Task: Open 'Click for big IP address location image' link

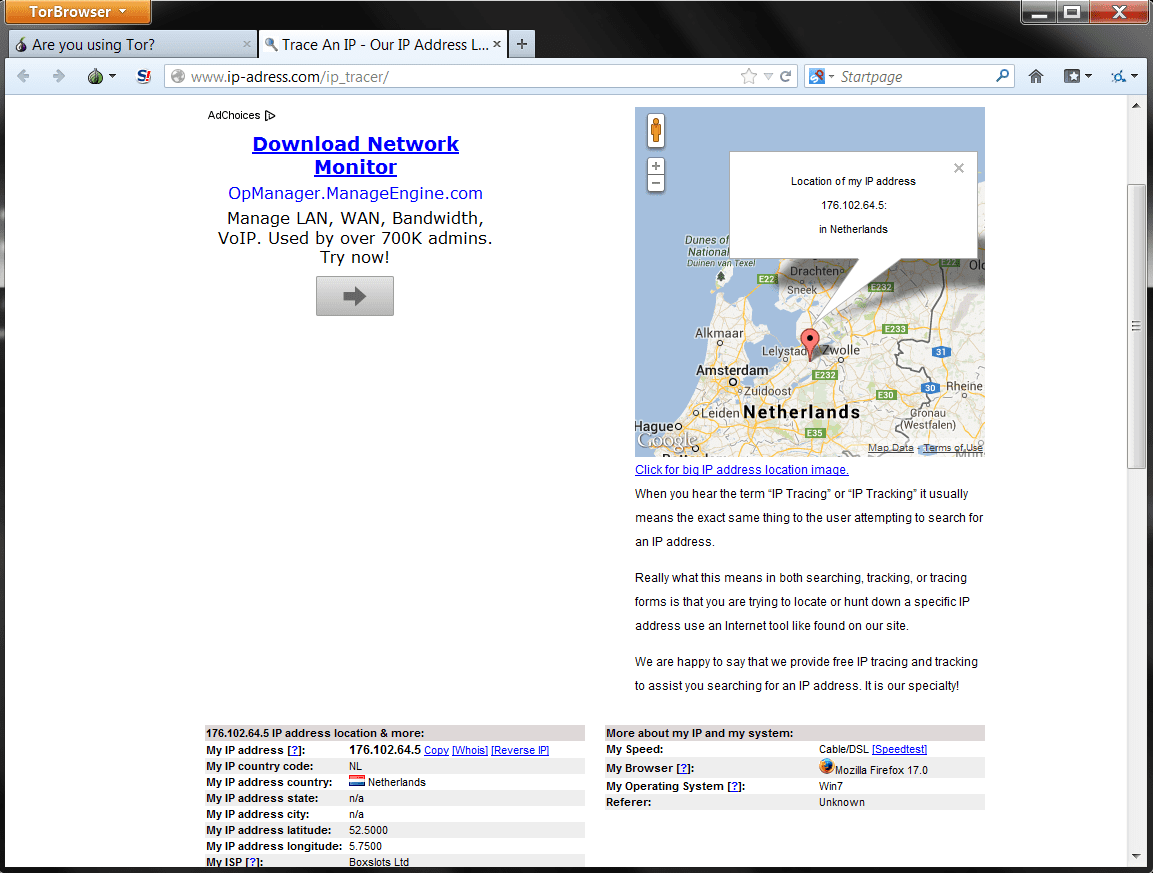Action: tap(742, 470)
